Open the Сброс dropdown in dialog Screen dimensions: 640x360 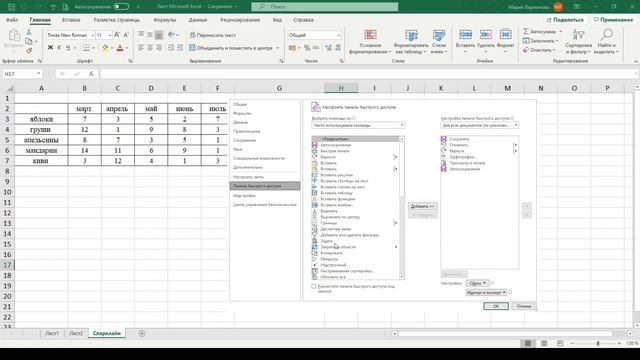pos(478,283)
